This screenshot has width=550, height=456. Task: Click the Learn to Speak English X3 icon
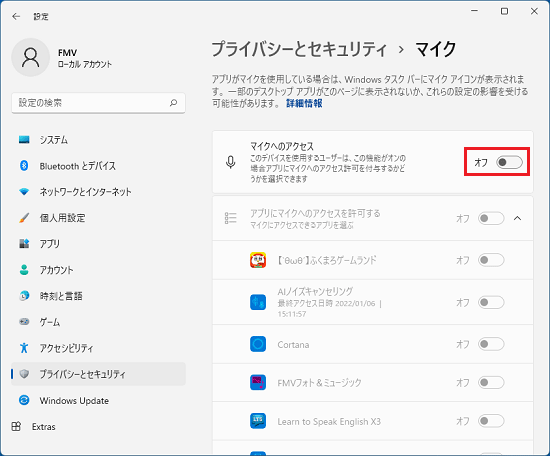(x=258, y=421)
